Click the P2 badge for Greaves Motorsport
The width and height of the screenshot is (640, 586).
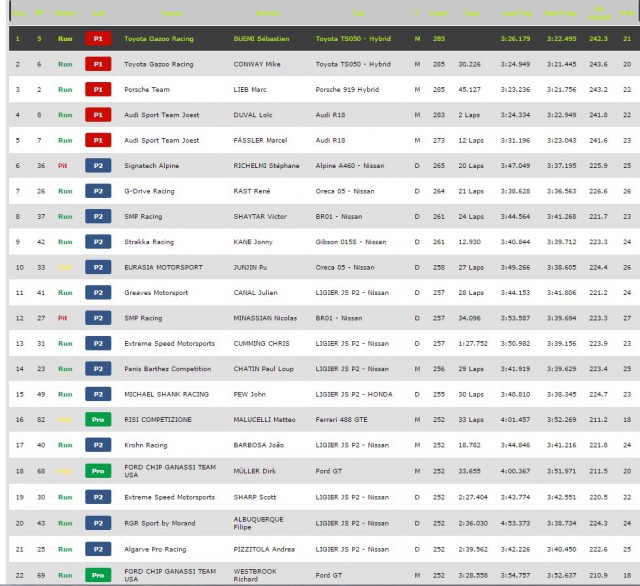[98, 293]
